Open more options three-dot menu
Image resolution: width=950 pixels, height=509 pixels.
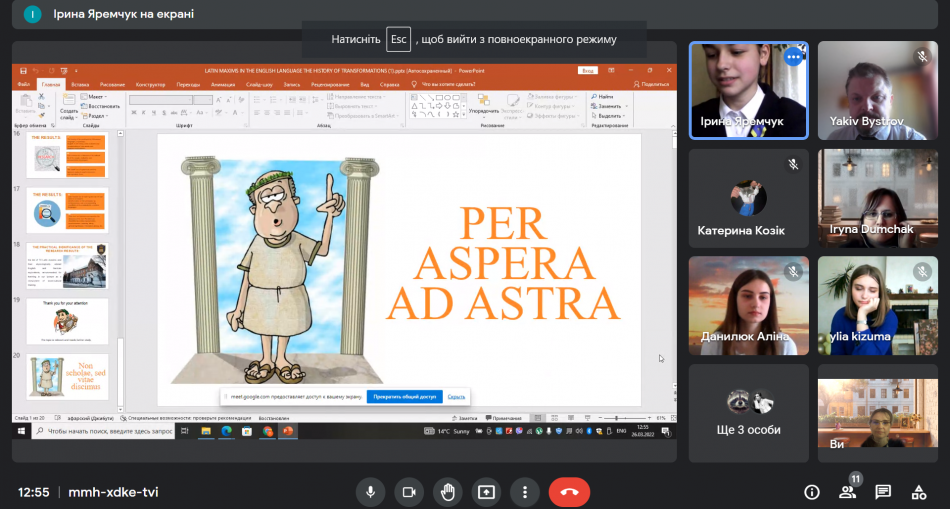(x=525, y=492)
